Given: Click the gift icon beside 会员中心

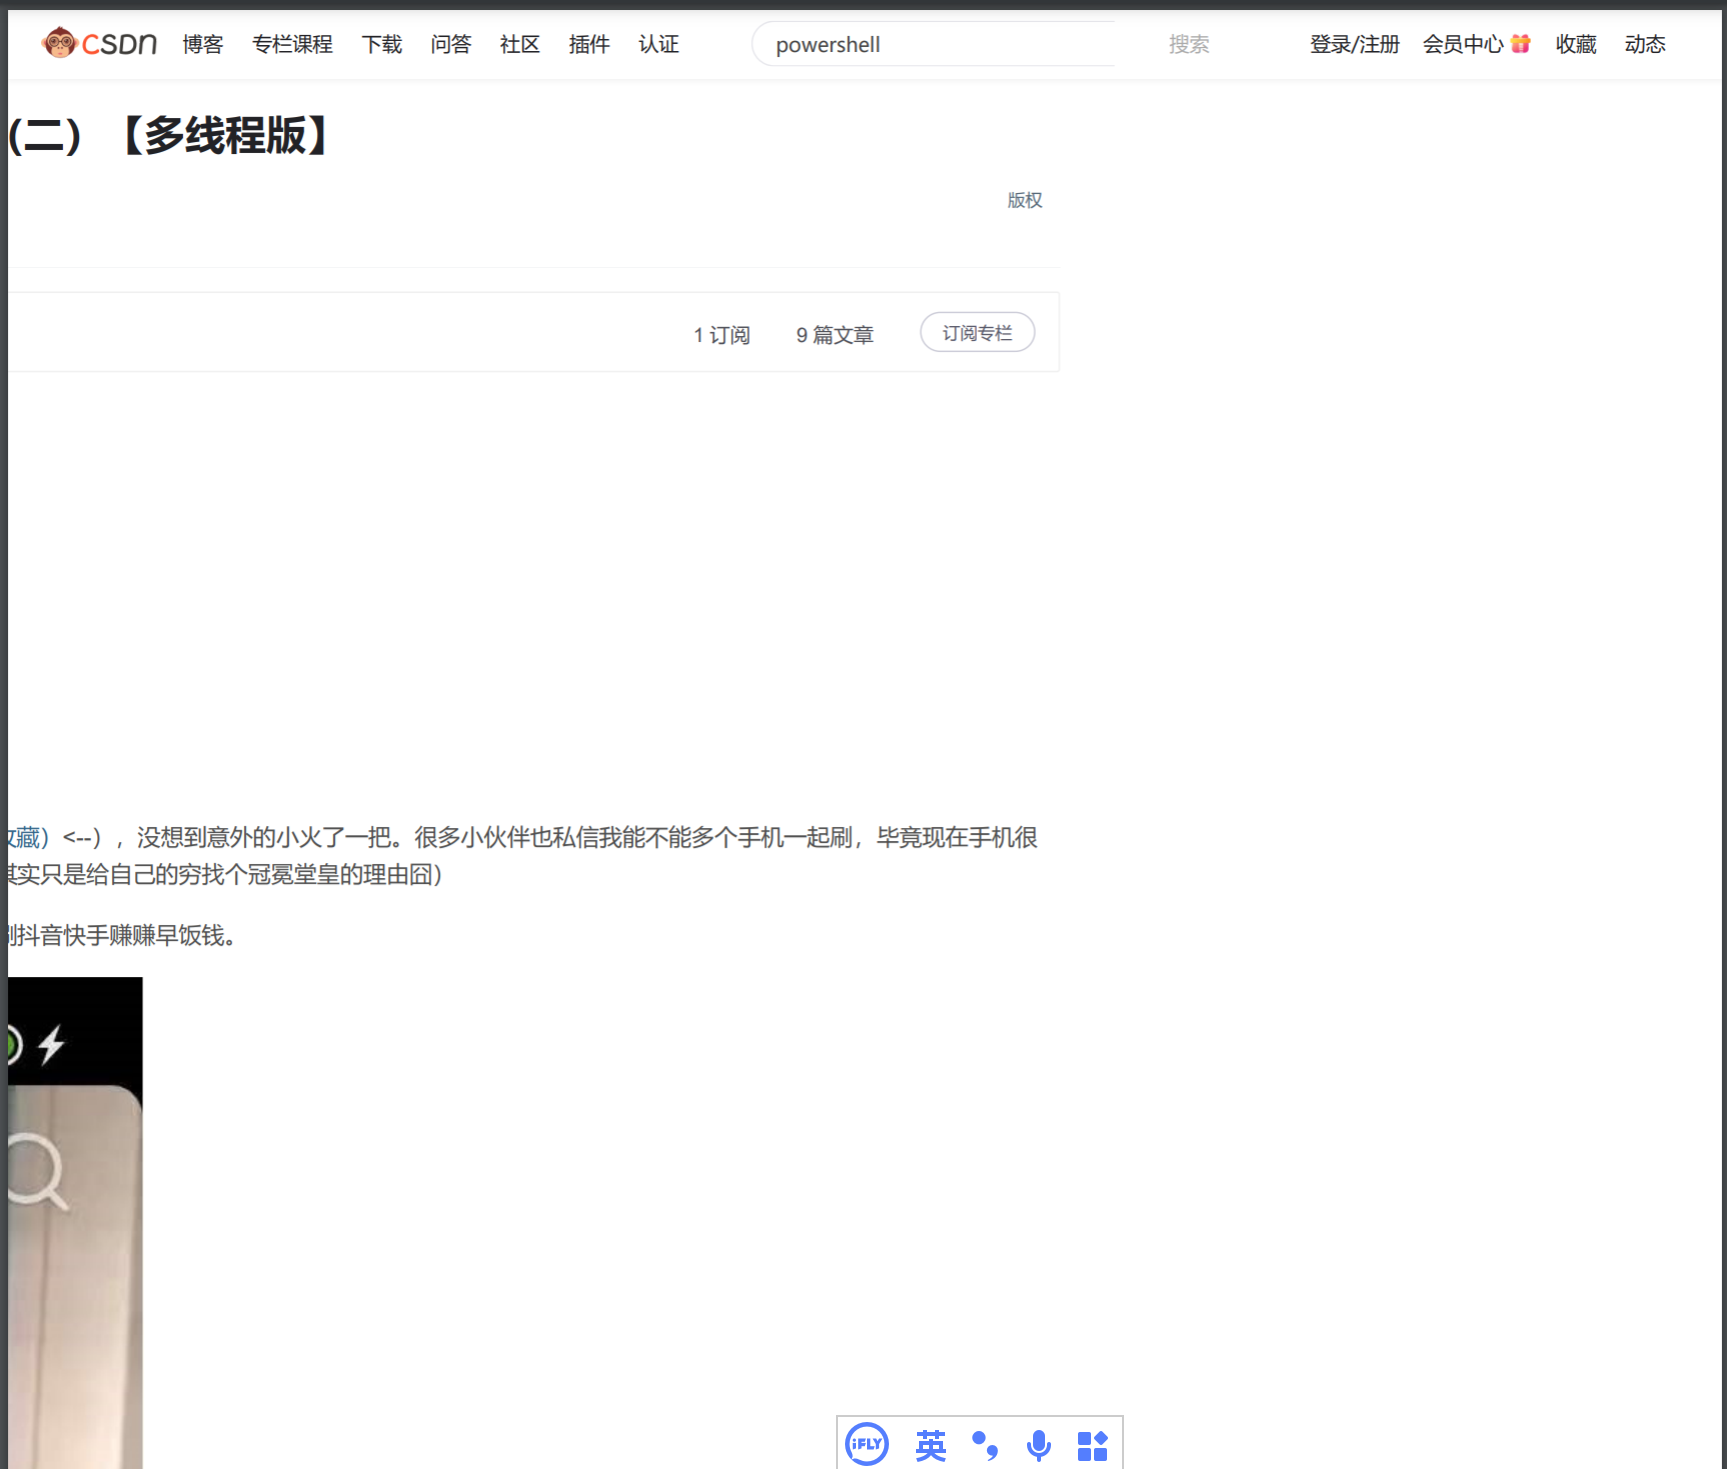Looking at the screenshot, I should 1521,43.
